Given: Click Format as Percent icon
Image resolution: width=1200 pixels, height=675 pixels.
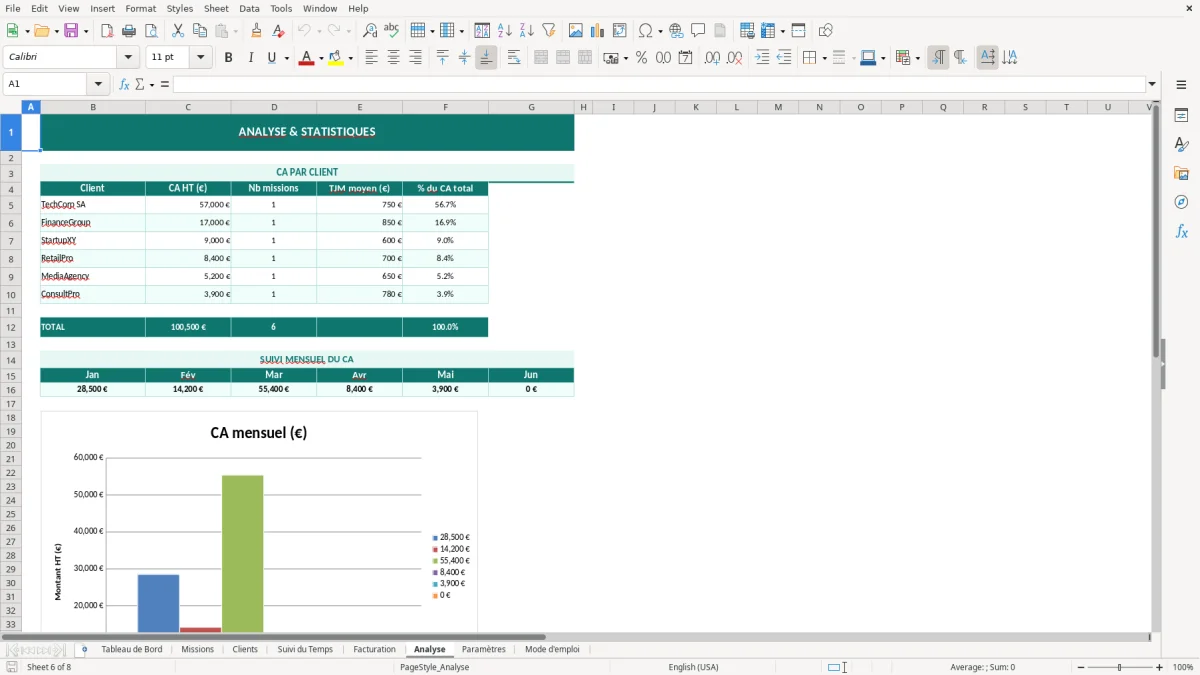Looking at the screenshot, I should pyautogui.click(x=641, y=58).
